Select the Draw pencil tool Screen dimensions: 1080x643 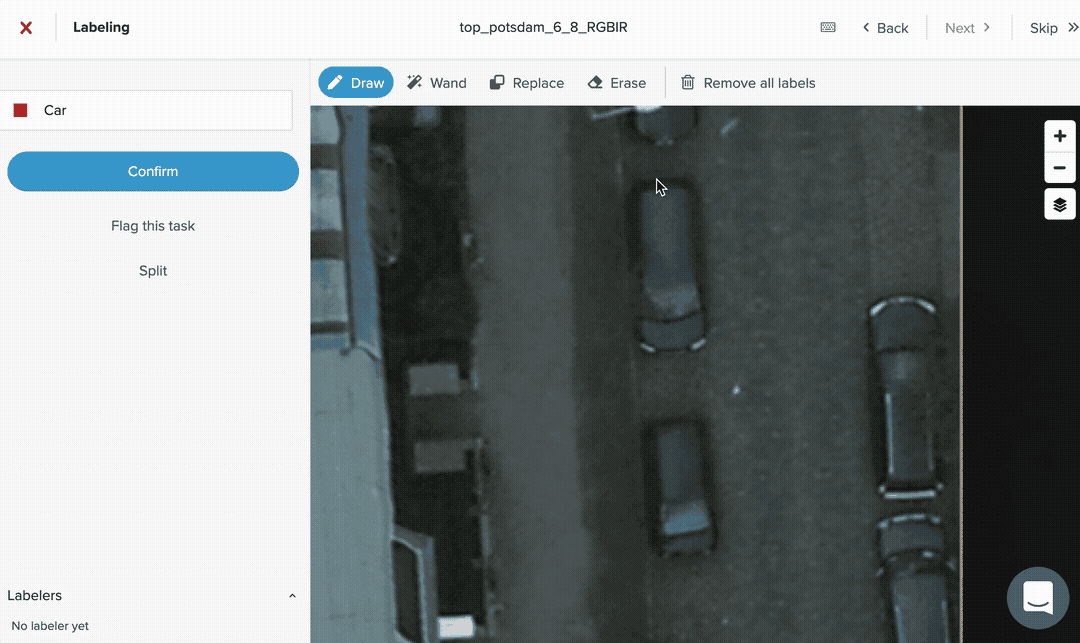pos(356,83)
